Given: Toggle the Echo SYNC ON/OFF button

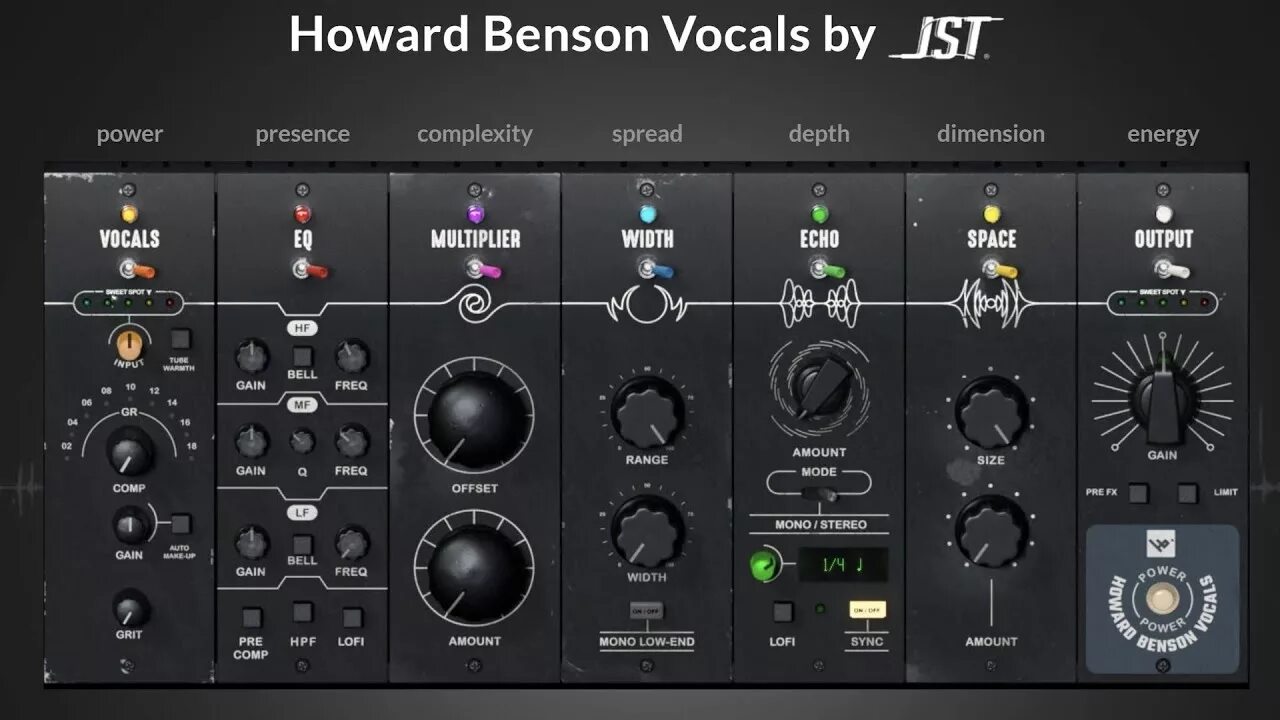Looking at the screenshot, I should pyautogui.click(x=866, y=610).
